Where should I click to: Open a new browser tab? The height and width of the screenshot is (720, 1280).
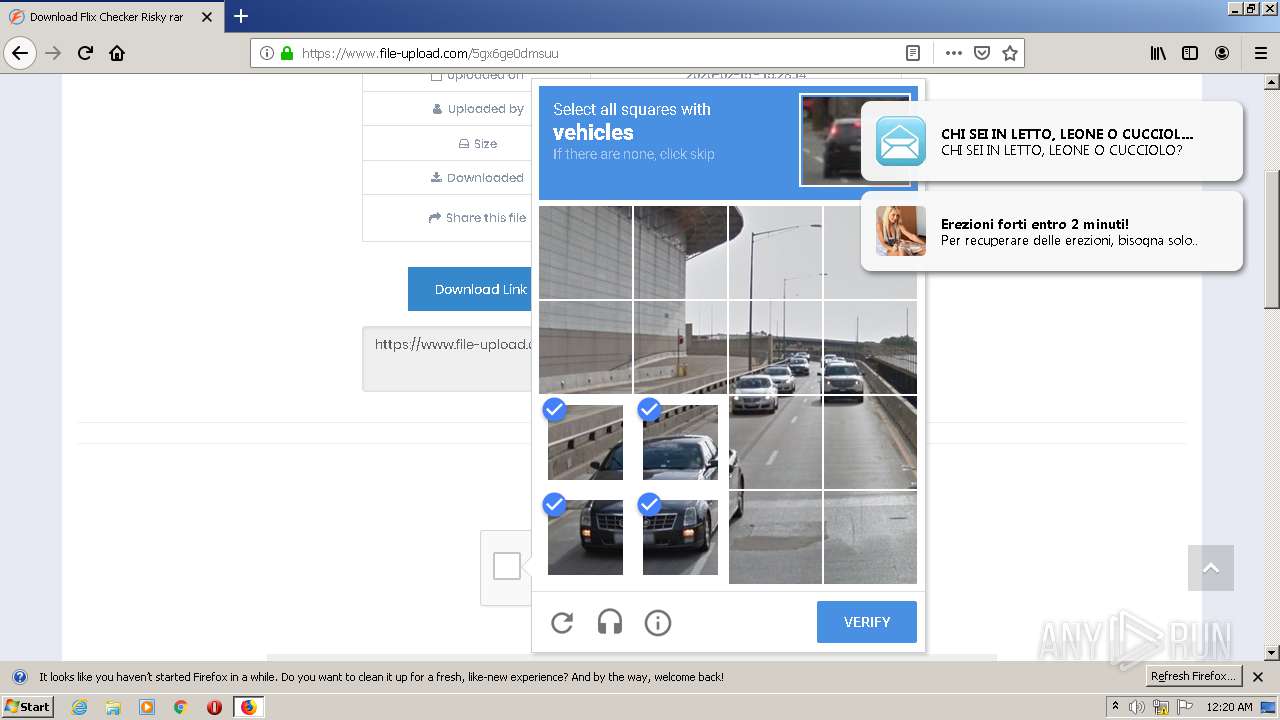click(241, 16)
